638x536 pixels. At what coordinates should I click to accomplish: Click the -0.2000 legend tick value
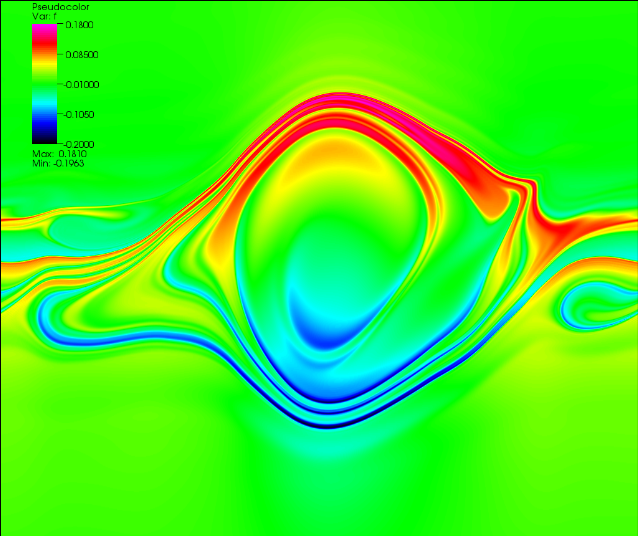[x=79, y=144]
